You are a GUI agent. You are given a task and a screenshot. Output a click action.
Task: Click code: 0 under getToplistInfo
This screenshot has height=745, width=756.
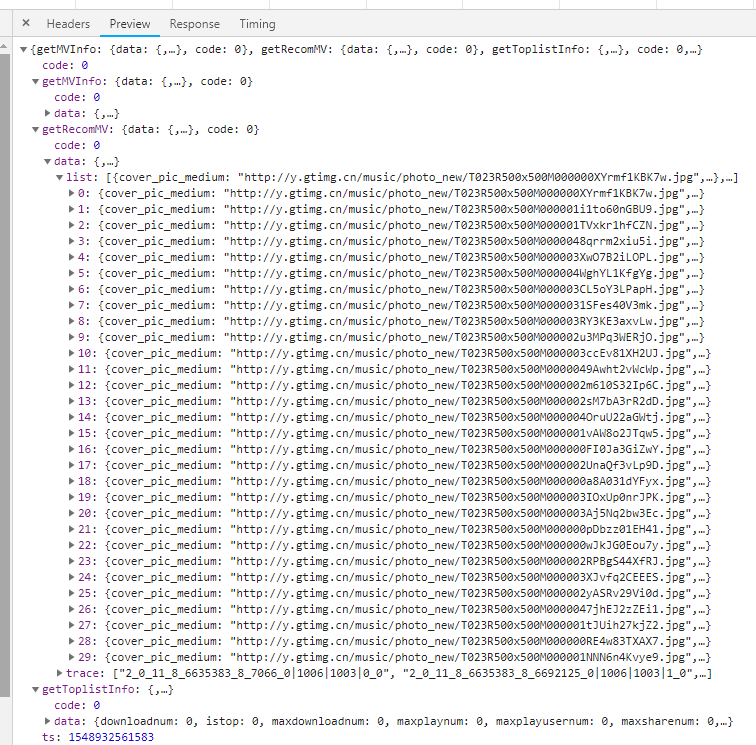(x=77, y=705)
